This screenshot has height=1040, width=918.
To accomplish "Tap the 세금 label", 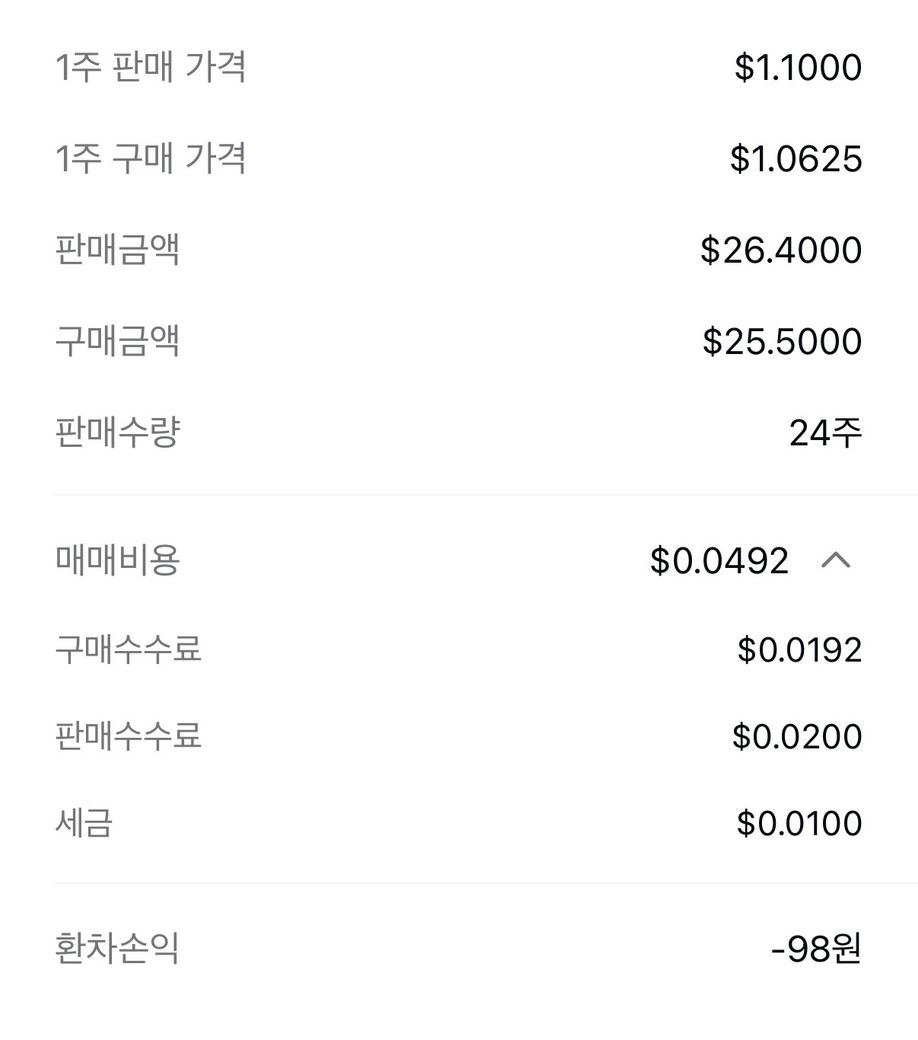I will tap(84, 823).
